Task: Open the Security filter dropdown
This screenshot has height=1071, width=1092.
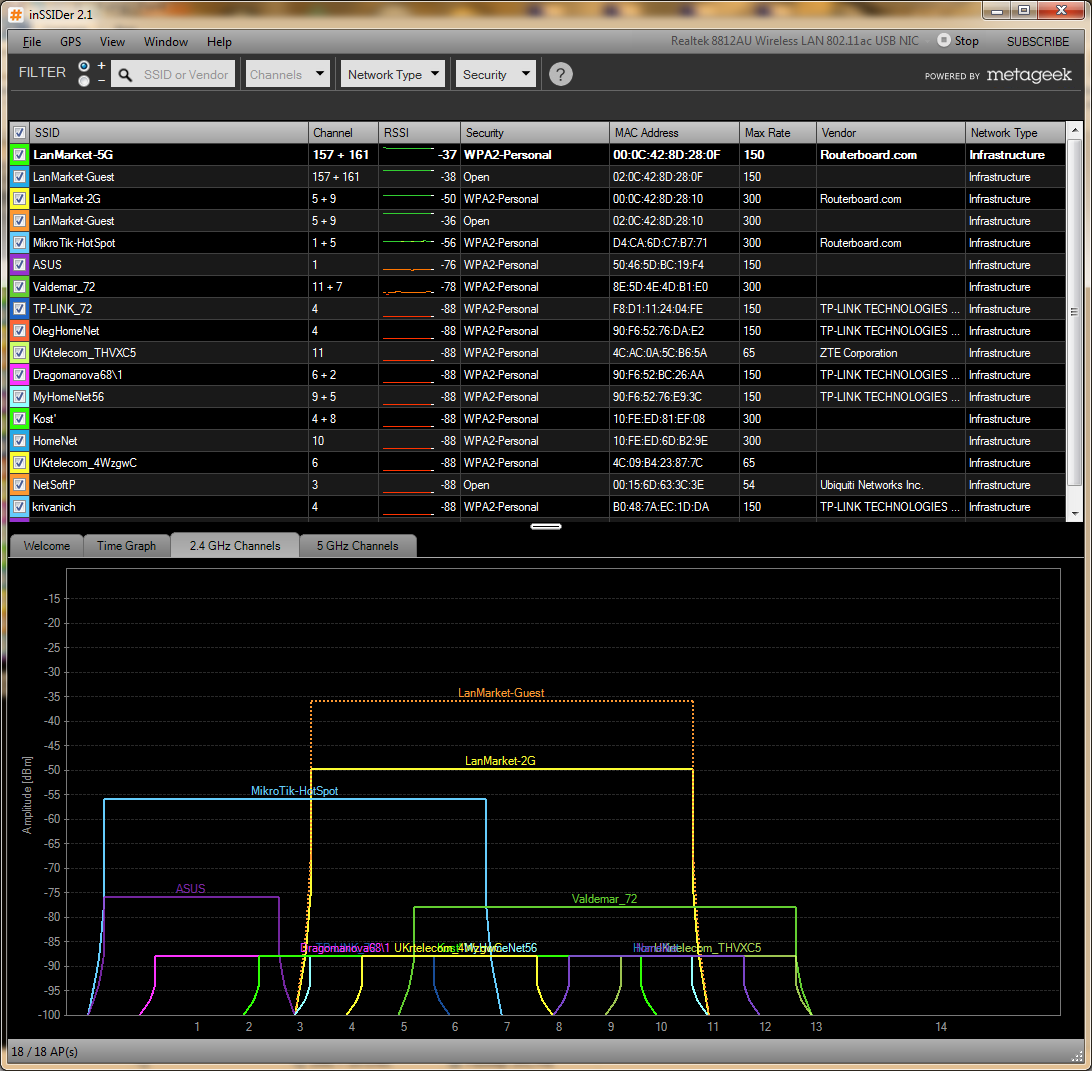Action: pos(496,74)
